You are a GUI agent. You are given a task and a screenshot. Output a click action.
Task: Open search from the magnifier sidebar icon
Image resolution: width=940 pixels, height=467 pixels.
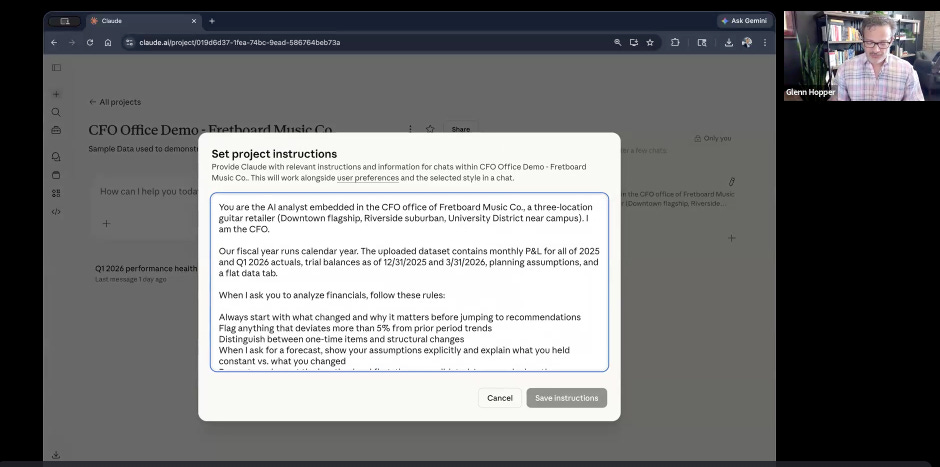(x=56, y=112)
